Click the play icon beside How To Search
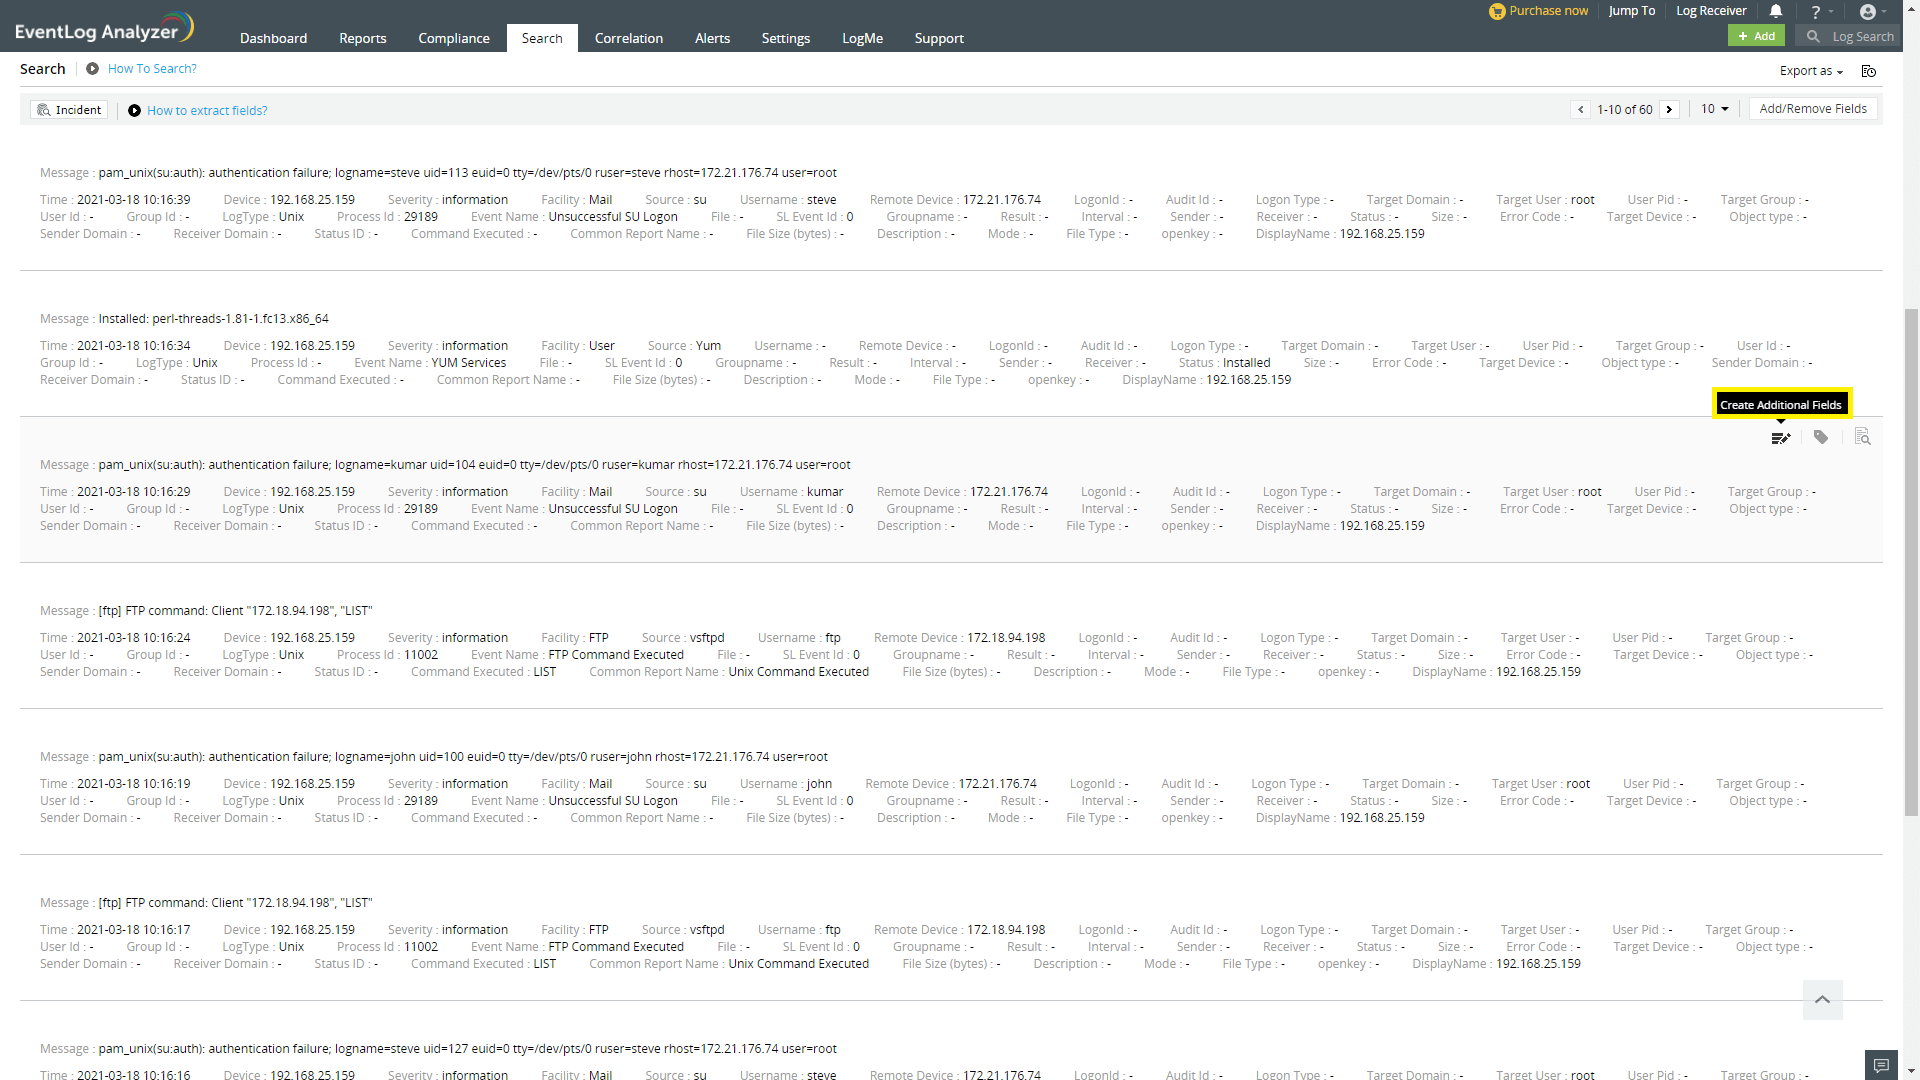Viewport: 1920px width, 1080px height. (x=92, y=69)
